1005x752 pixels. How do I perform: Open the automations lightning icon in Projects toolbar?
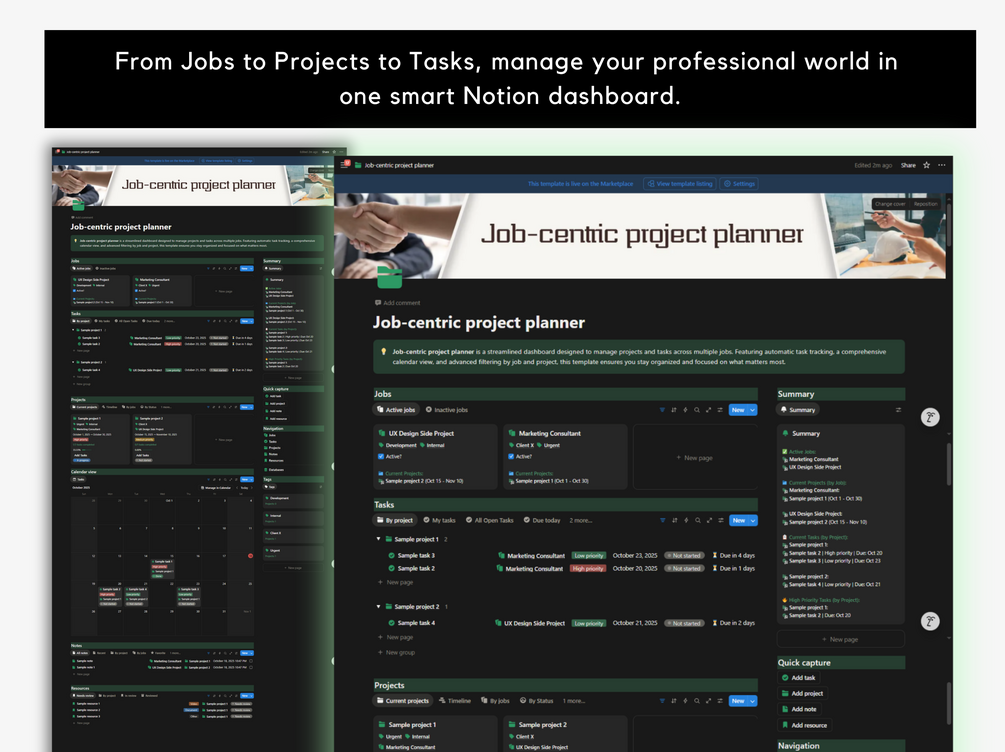[685, 701]
